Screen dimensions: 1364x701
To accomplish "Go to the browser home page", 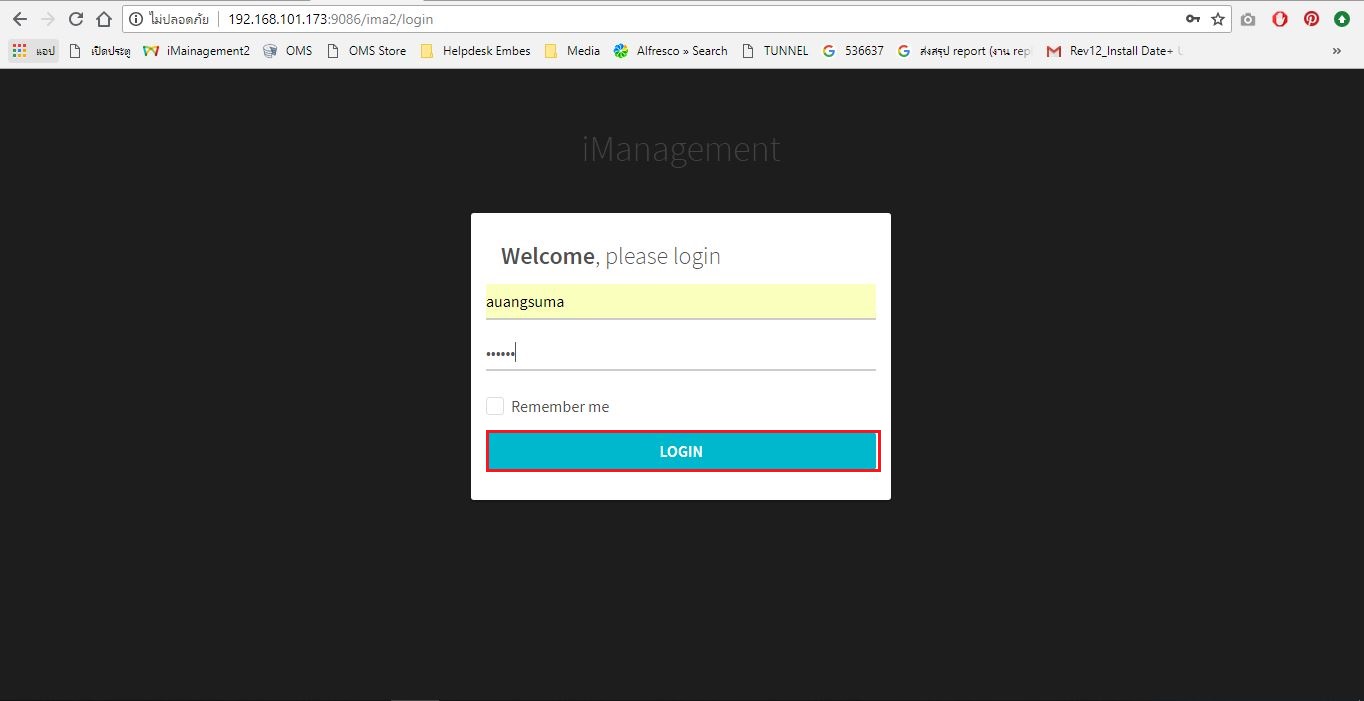I will (104, 19).
